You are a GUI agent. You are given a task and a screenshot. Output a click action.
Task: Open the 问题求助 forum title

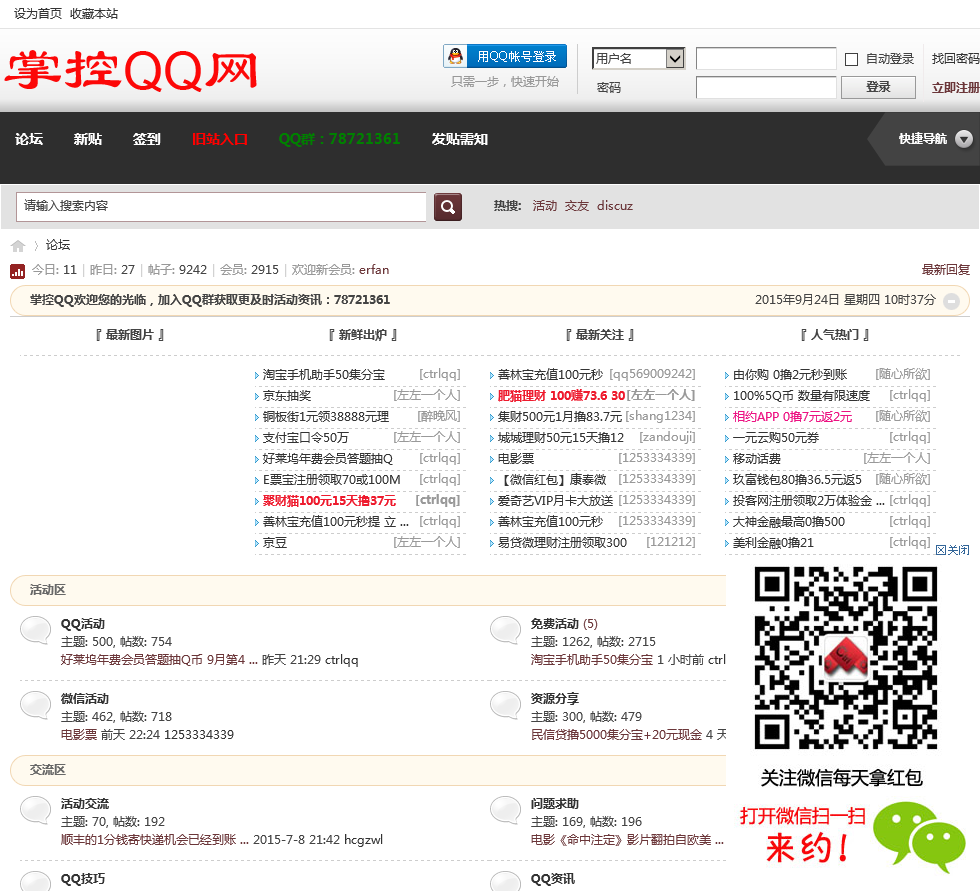click(554, 804)
